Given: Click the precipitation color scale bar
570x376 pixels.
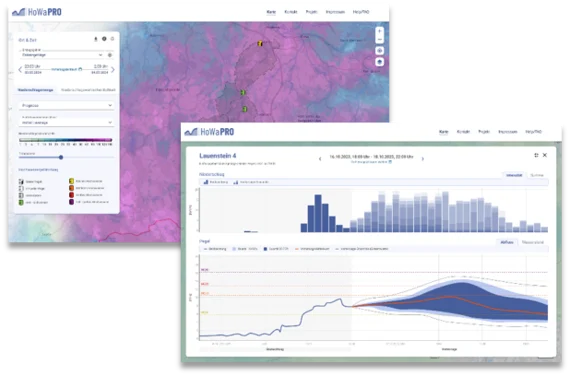Looking at the screenshot, I should (65, 140).
